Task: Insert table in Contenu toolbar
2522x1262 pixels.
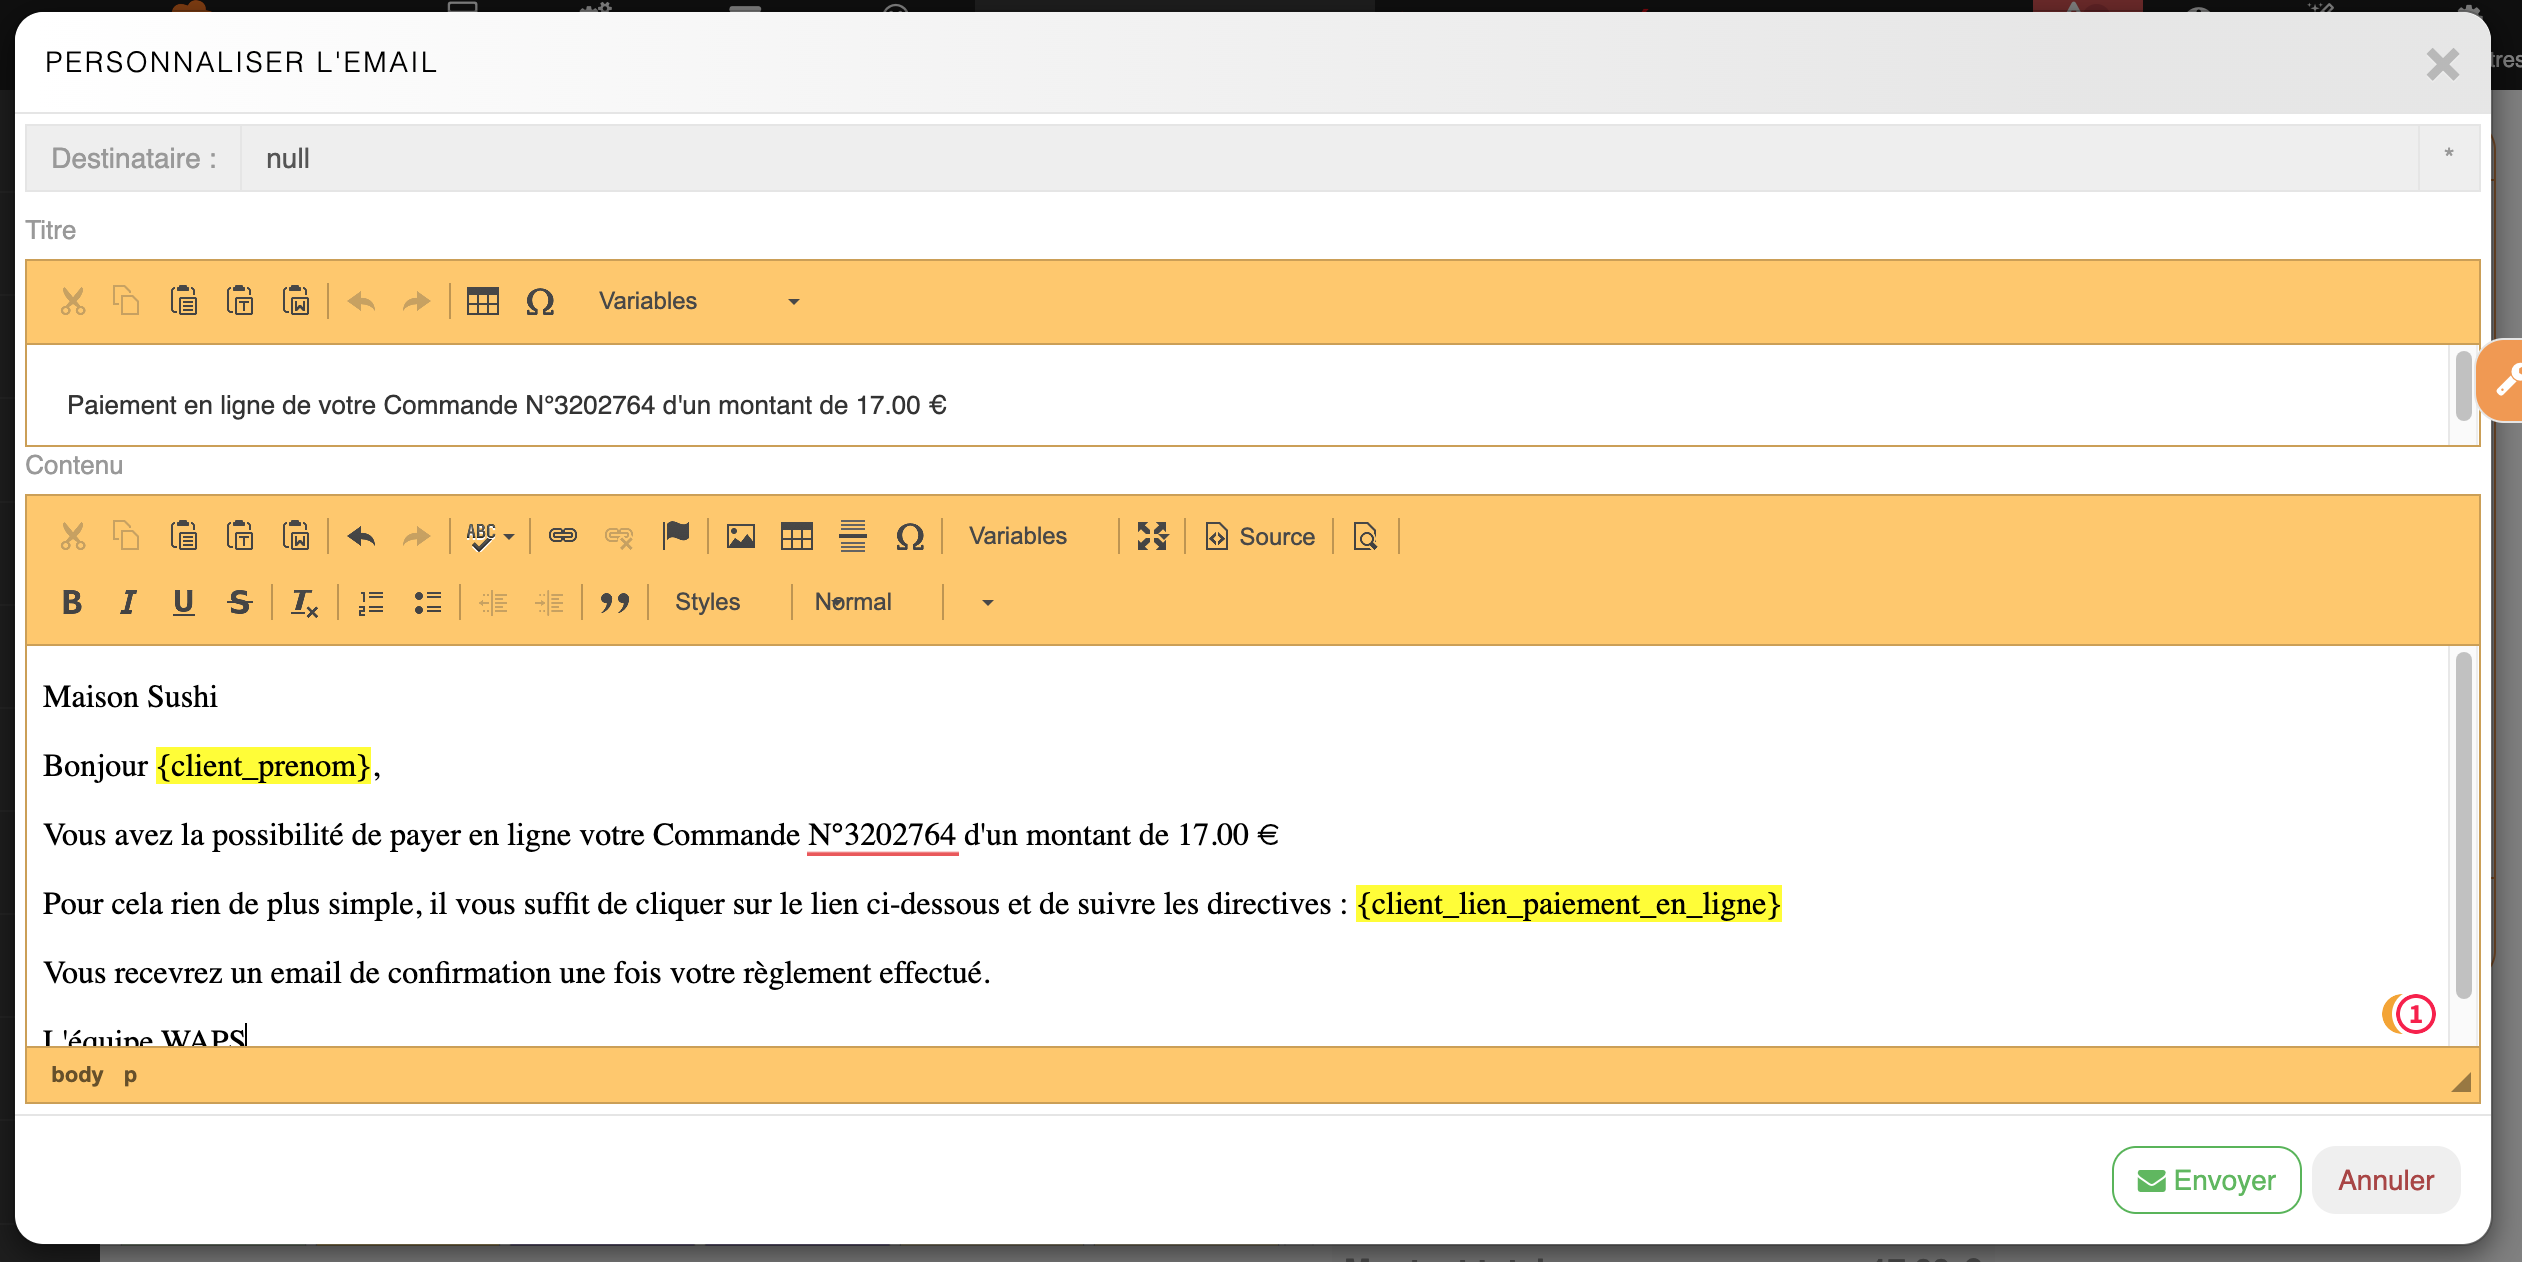Action: [797, 537]
